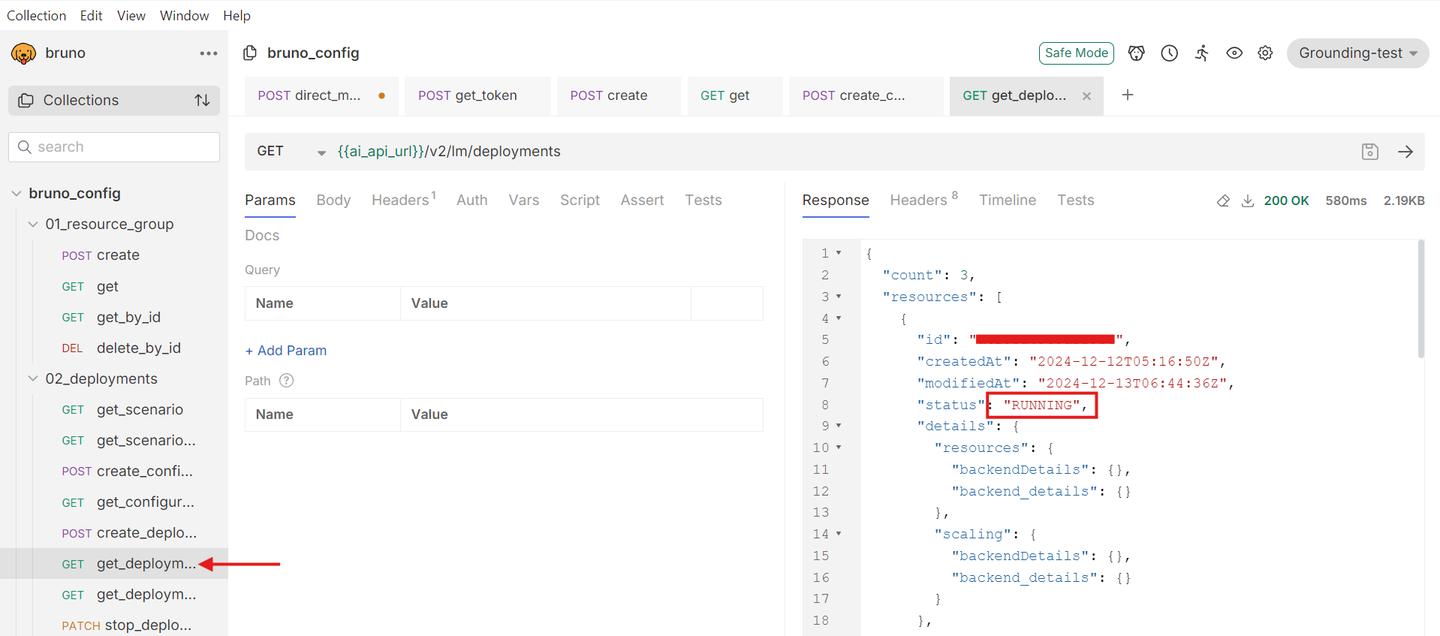Open the Collection menu

pyautogui.click(x=37, y=16)
